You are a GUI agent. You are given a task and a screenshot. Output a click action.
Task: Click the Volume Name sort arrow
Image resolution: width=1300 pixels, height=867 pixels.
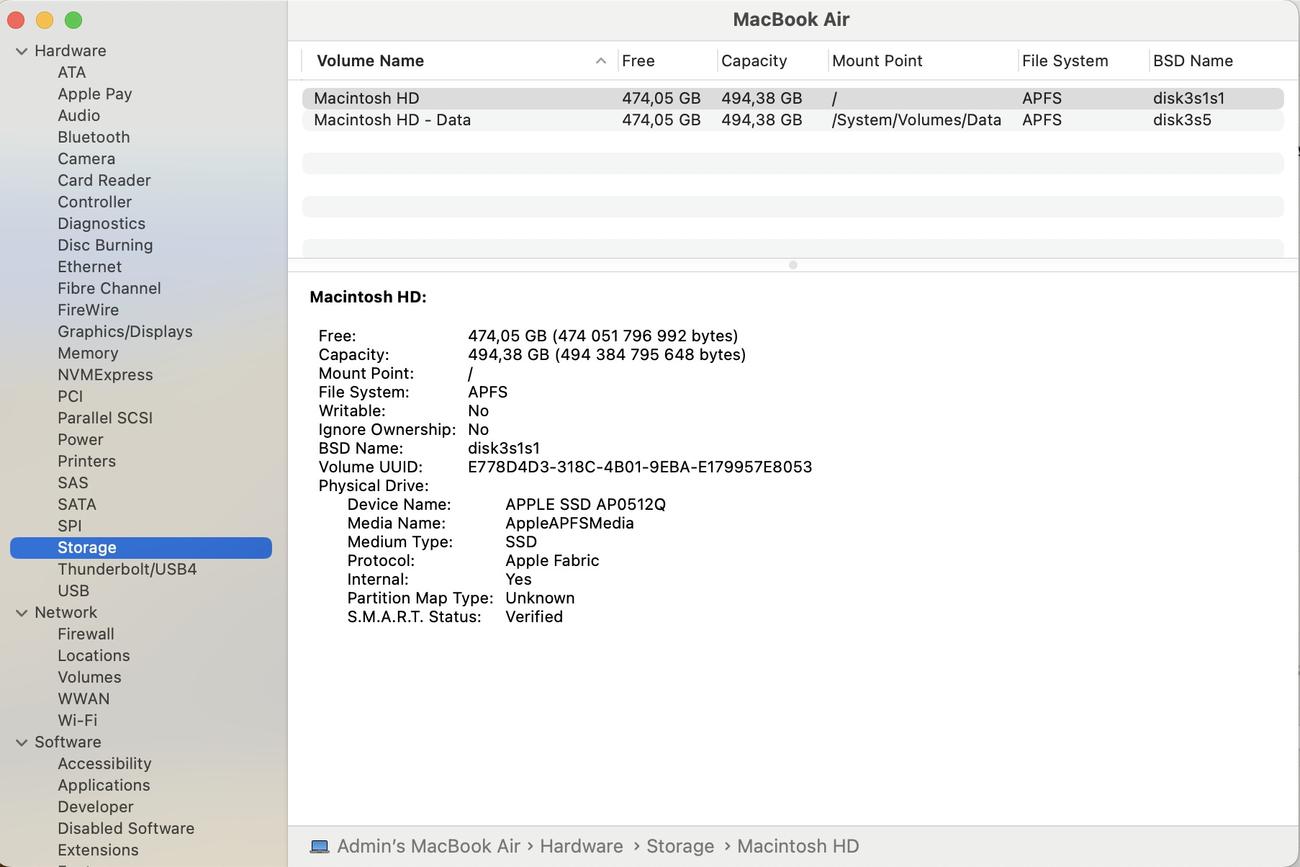click(601, 61)
